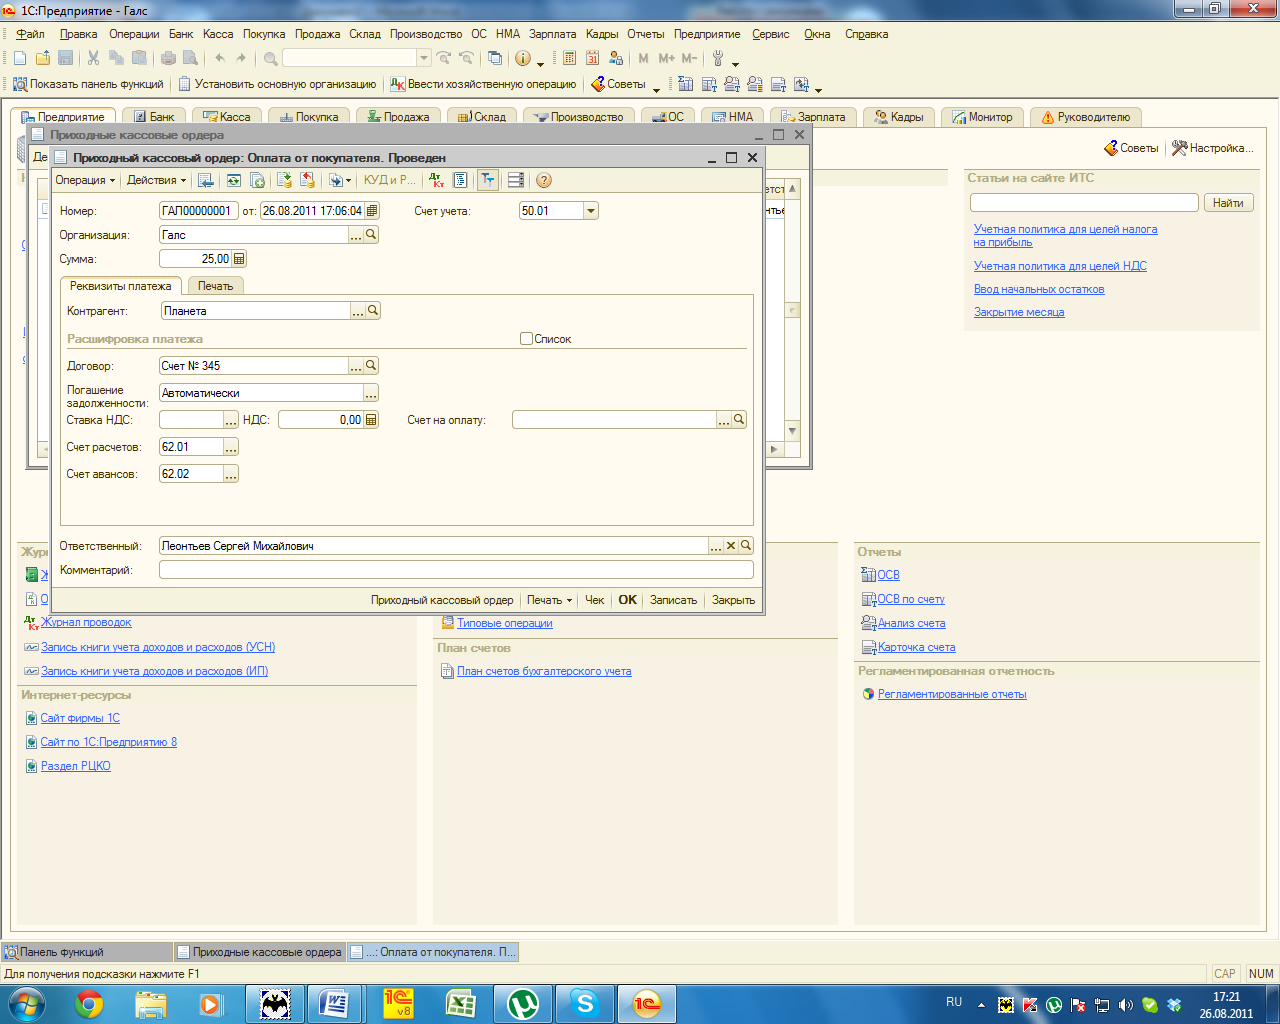Open the calendar picker next to the date field

pyautogui.click(x=372, y=211)
